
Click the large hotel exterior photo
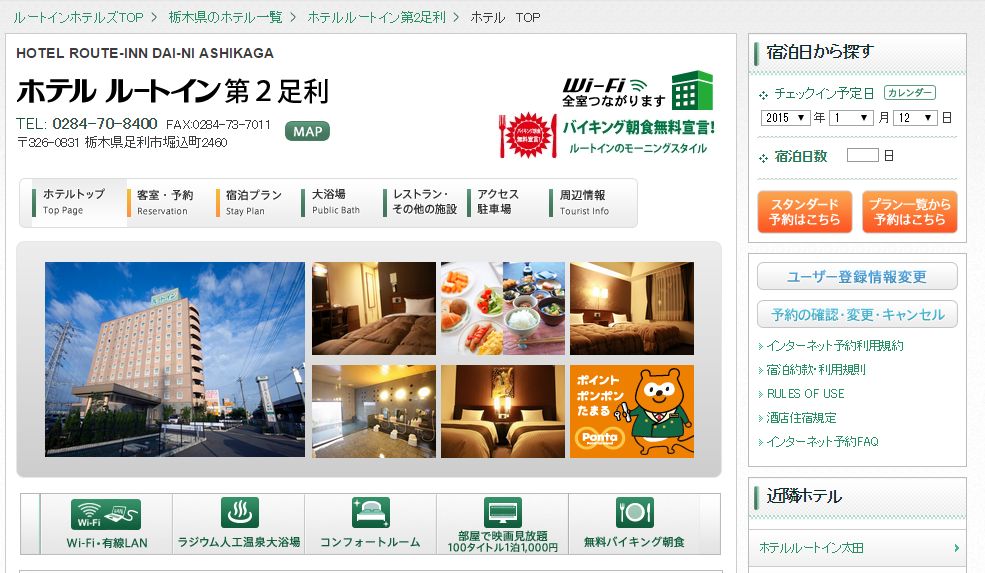coord(175,359)
